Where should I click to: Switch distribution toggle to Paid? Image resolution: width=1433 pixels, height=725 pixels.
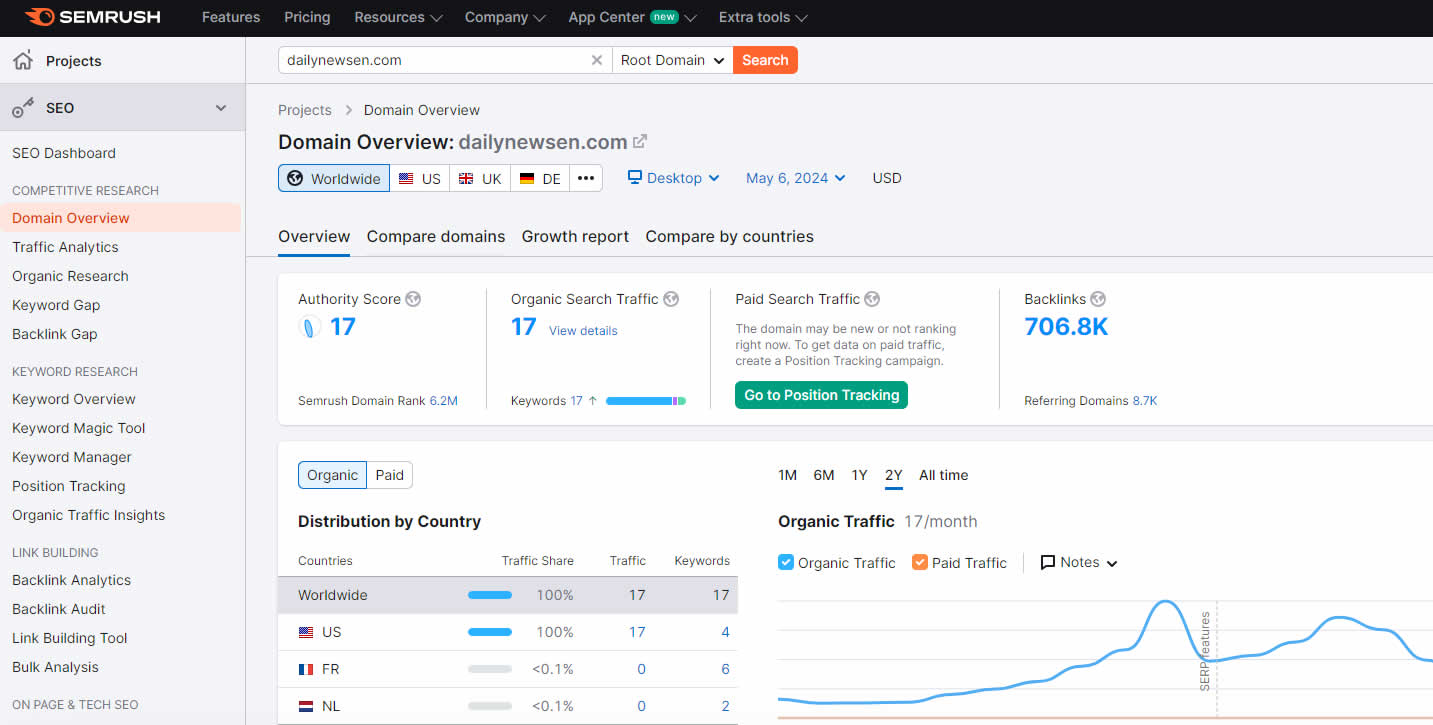click(389, 475)
